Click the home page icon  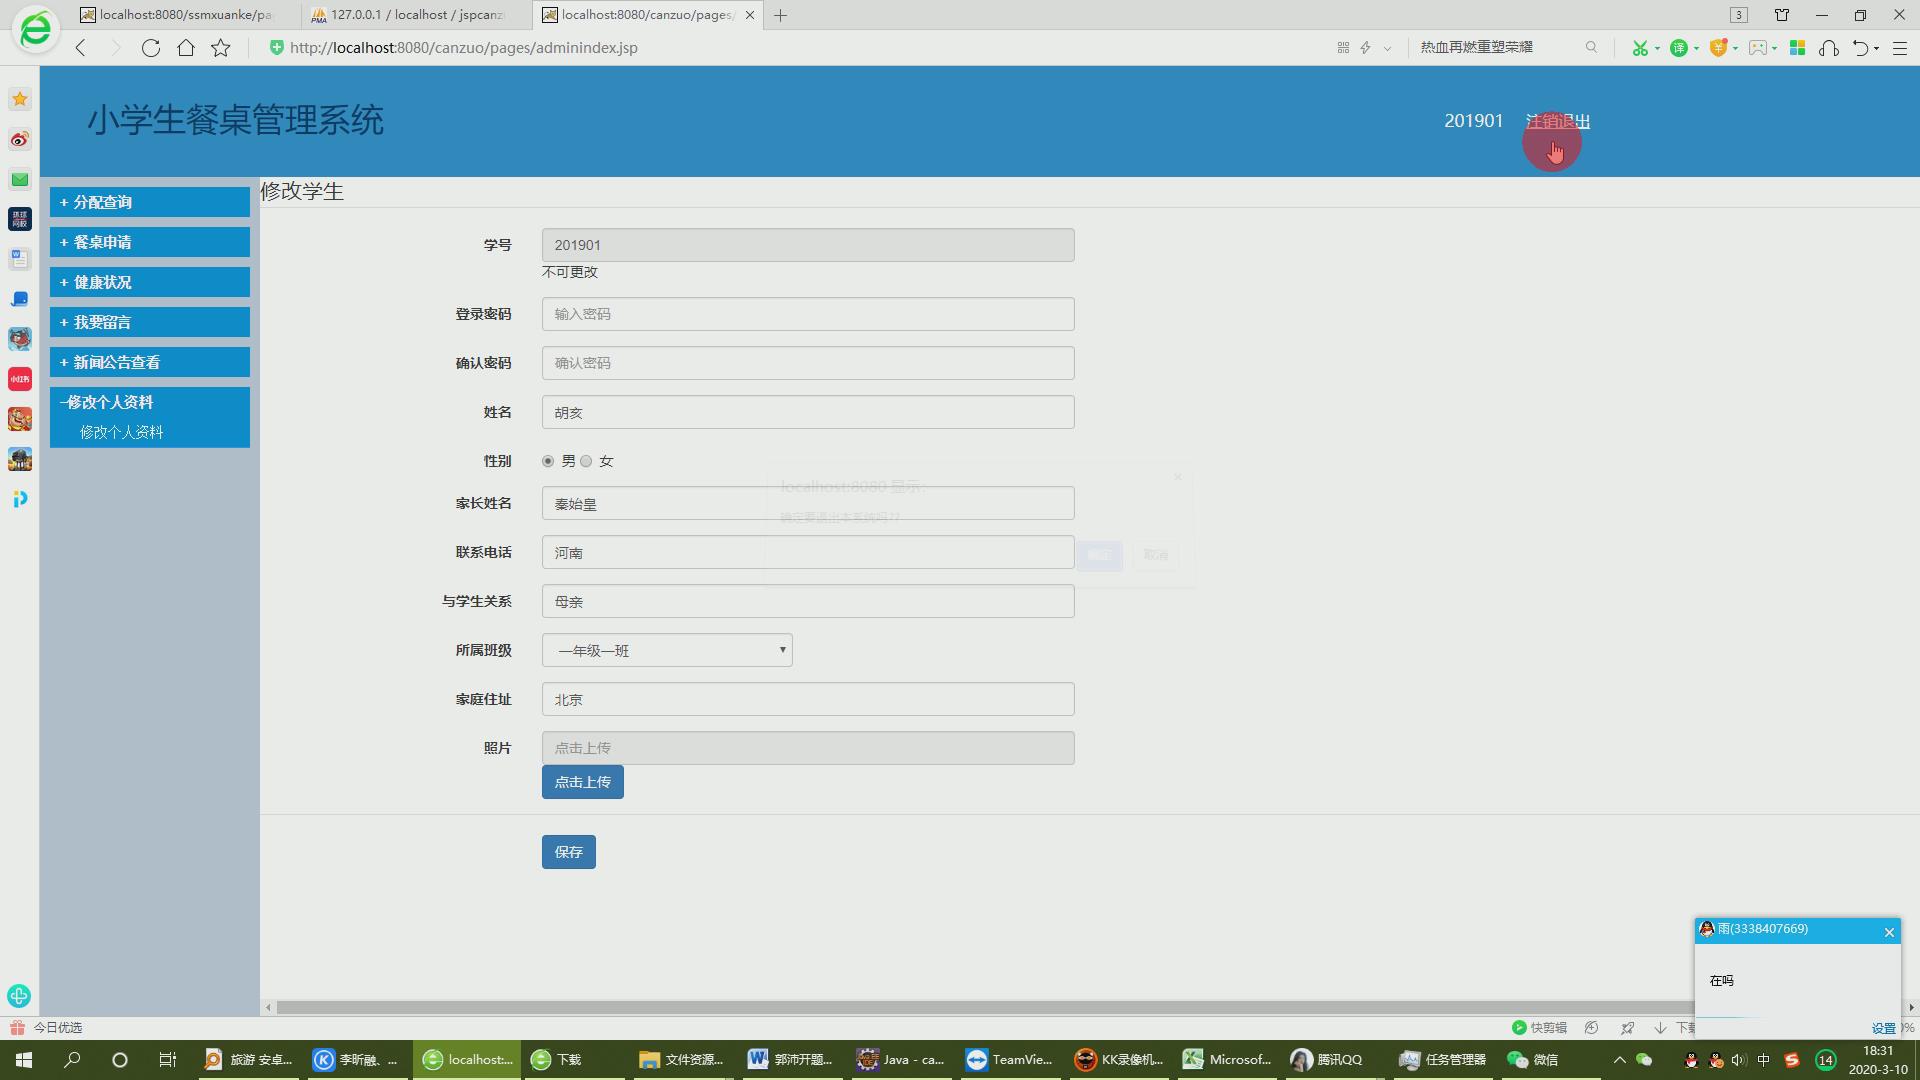tap(186, 48)
